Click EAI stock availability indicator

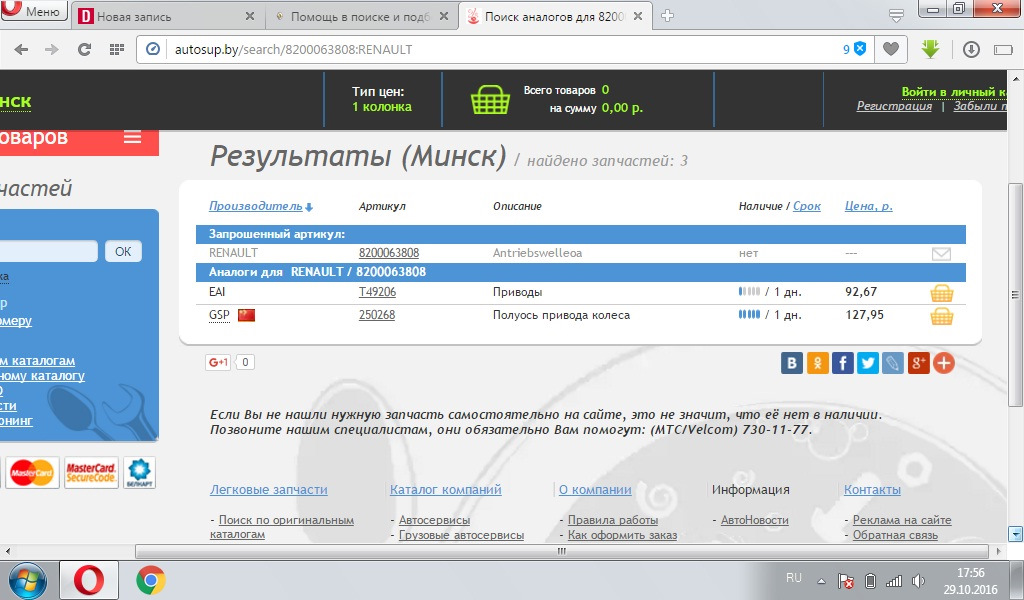point(748,292)
